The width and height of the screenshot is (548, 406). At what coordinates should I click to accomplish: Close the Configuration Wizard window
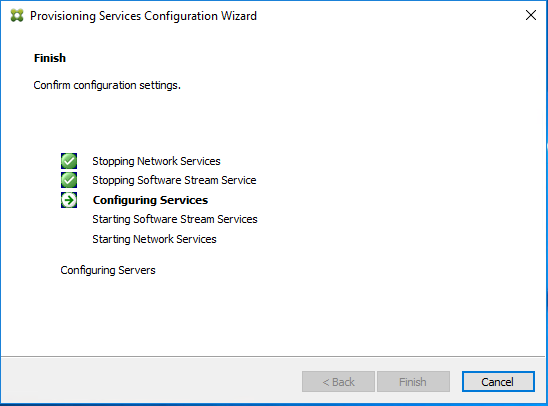coord(531,15)
